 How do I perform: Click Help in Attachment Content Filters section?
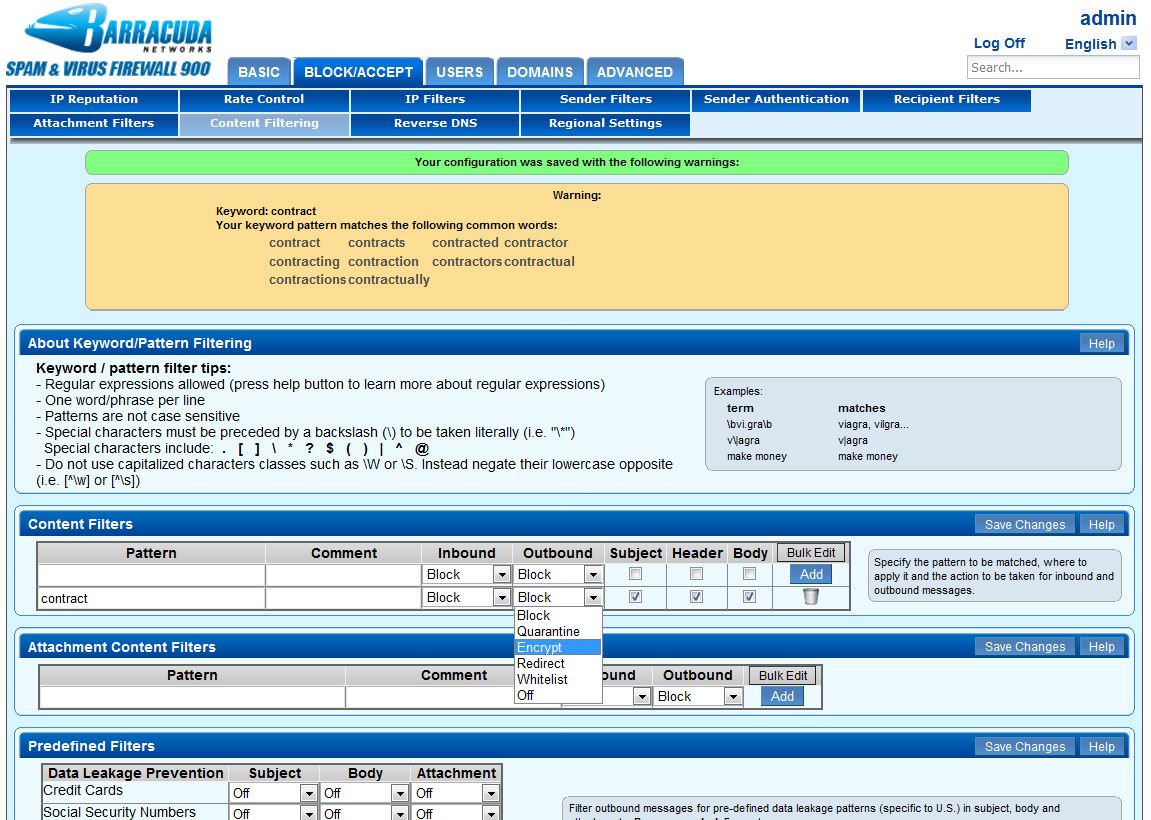(x=1101, y=647)
